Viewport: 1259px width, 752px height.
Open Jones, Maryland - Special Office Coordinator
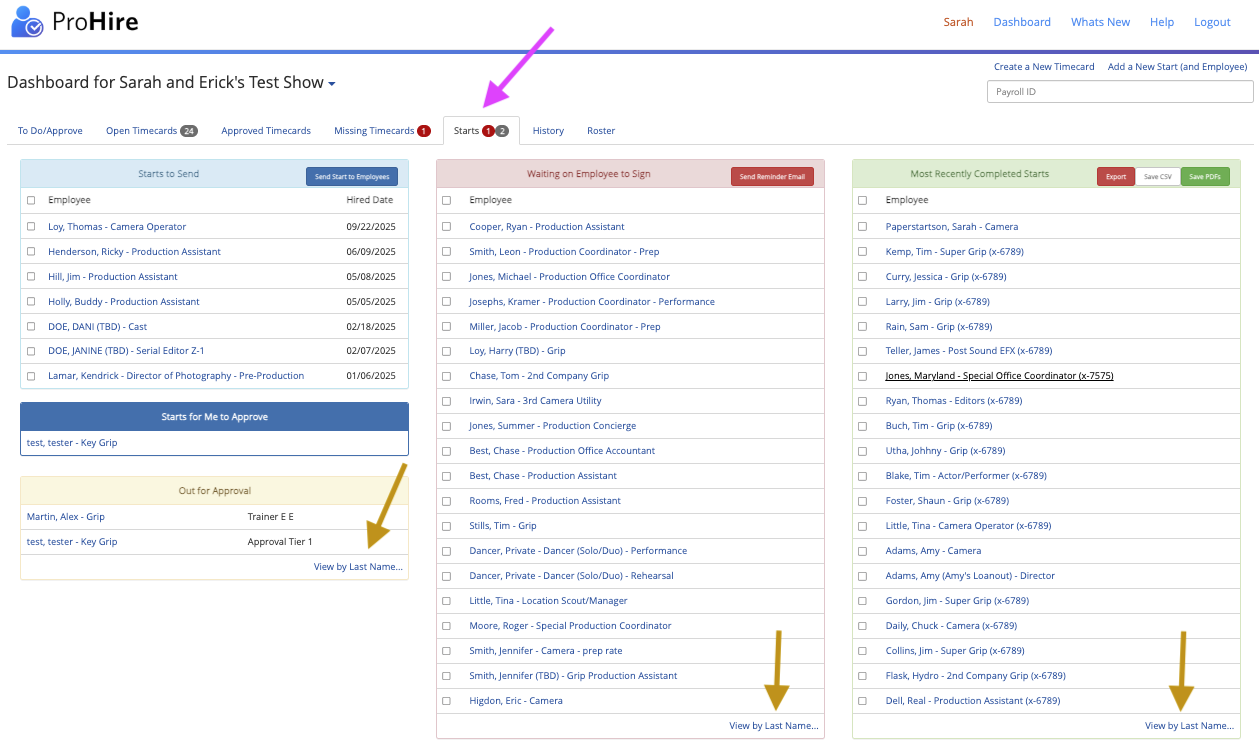999,376
